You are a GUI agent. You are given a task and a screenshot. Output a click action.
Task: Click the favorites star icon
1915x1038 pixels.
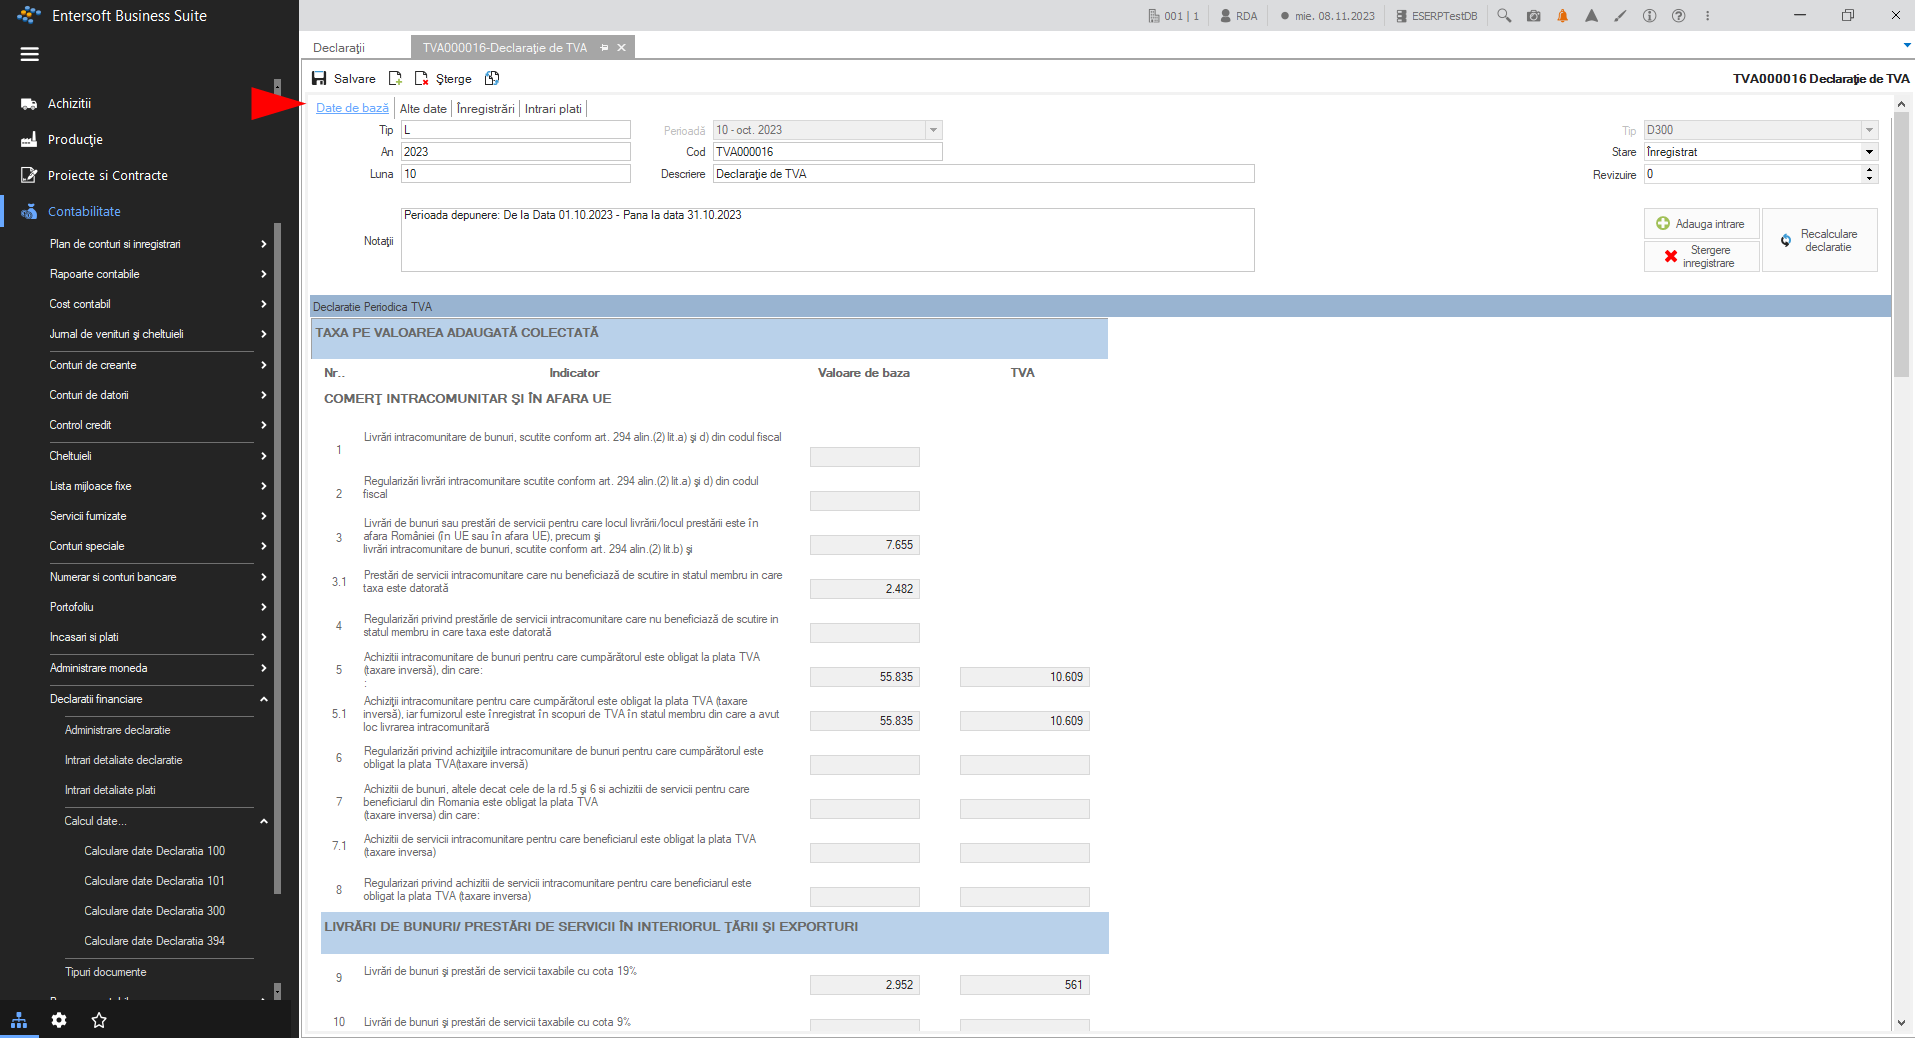(99, 1020)
